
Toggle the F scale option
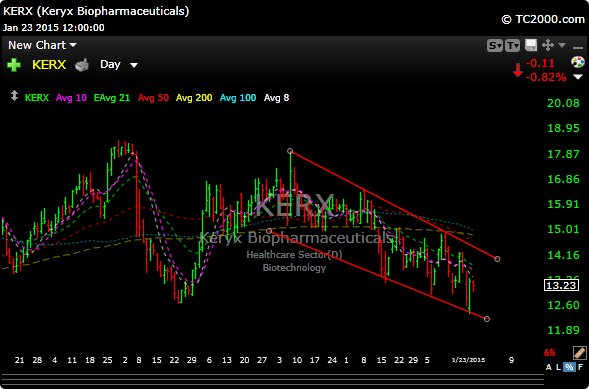[581, 367]
